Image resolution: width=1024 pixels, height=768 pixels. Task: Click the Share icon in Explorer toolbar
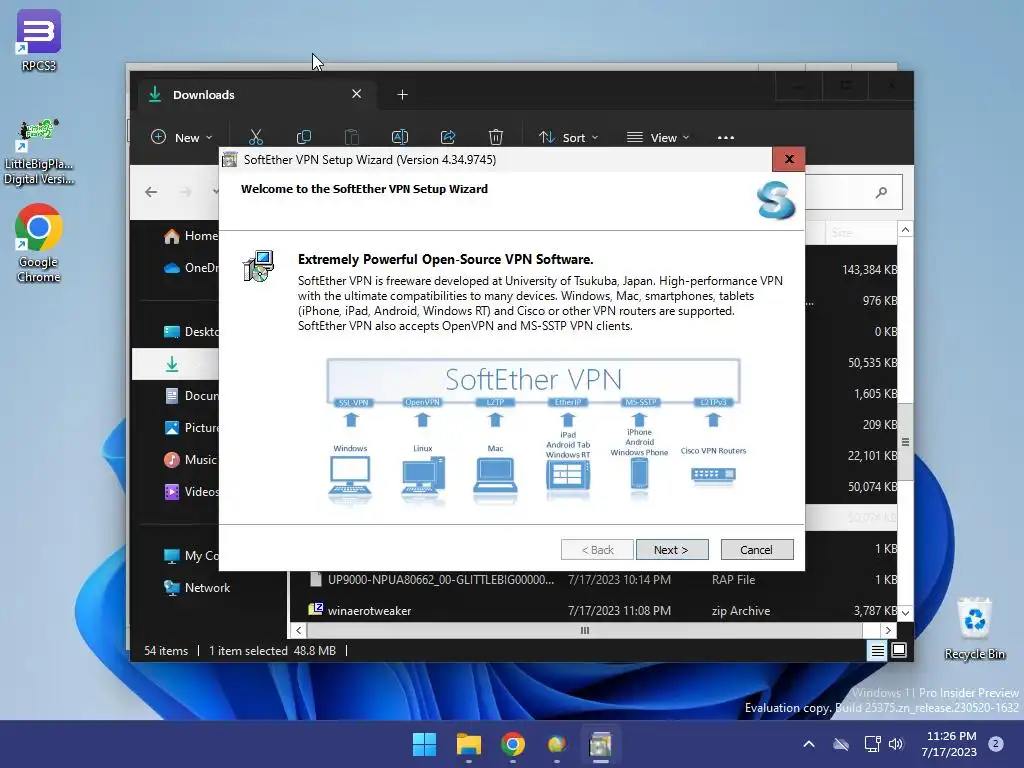[448, 137]
